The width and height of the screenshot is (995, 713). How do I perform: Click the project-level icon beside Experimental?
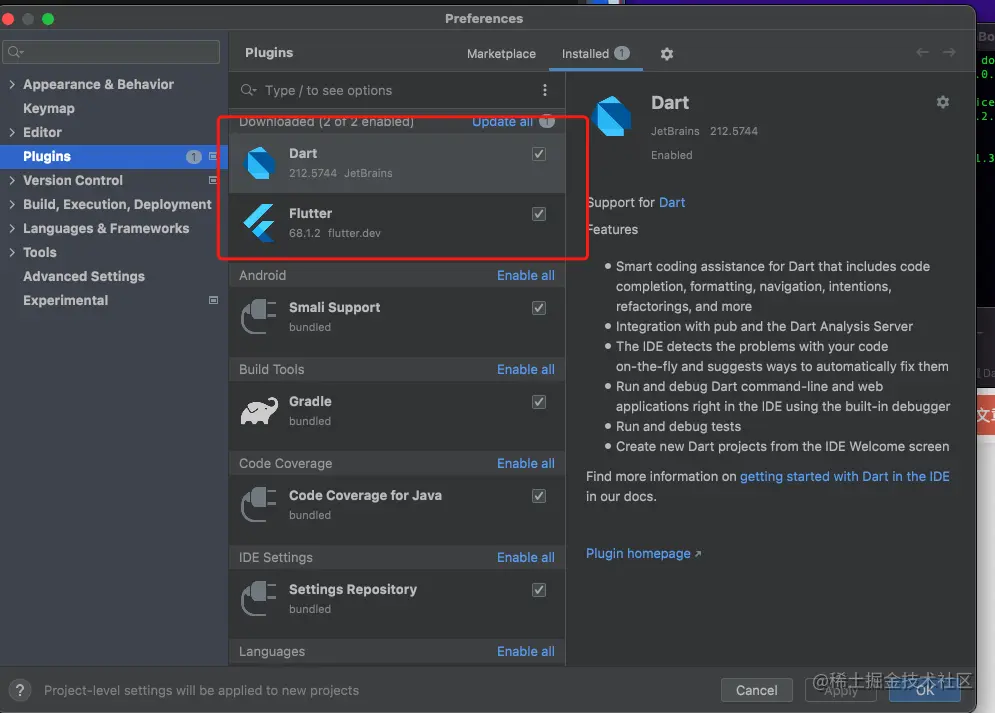[x=213, y=300]
